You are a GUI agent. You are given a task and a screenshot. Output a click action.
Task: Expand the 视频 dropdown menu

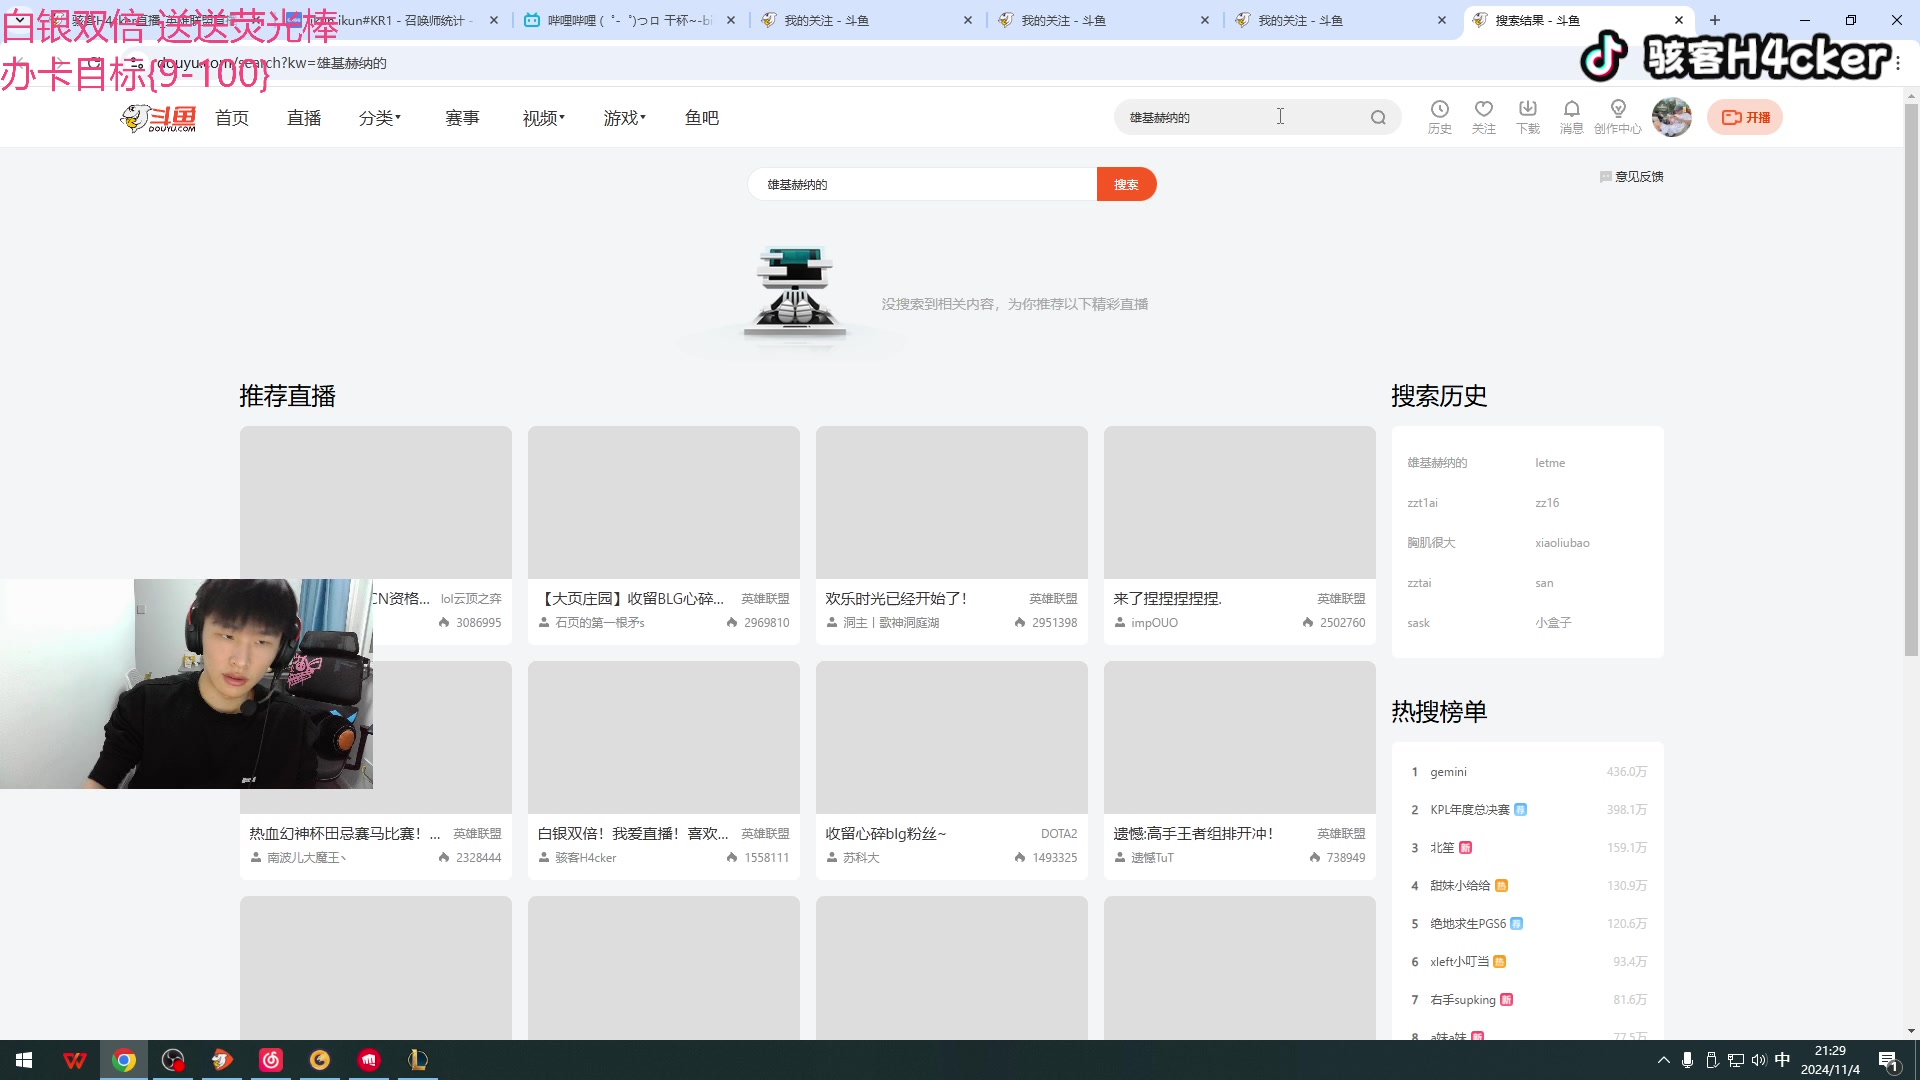click(x=544, y=118)
